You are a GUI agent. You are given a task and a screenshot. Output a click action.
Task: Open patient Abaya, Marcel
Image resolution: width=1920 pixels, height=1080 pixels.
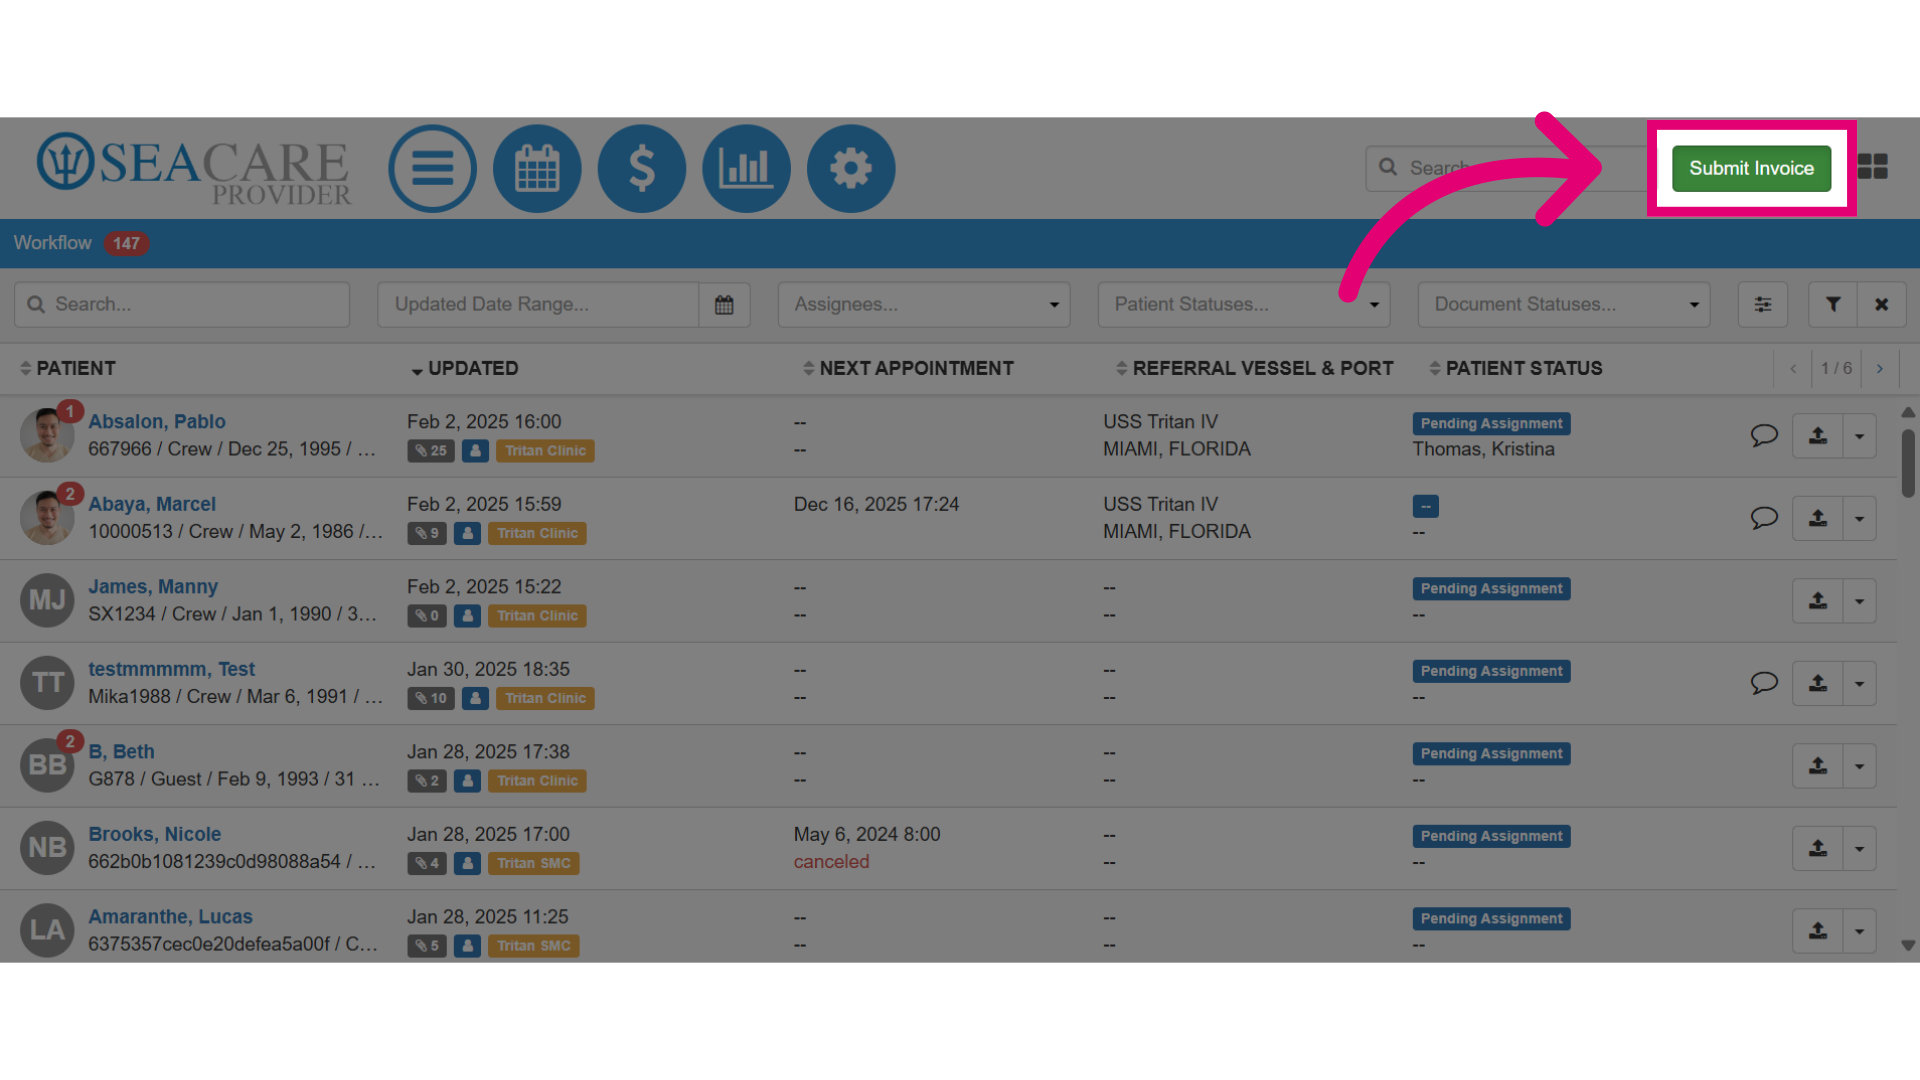click(152, 504)
